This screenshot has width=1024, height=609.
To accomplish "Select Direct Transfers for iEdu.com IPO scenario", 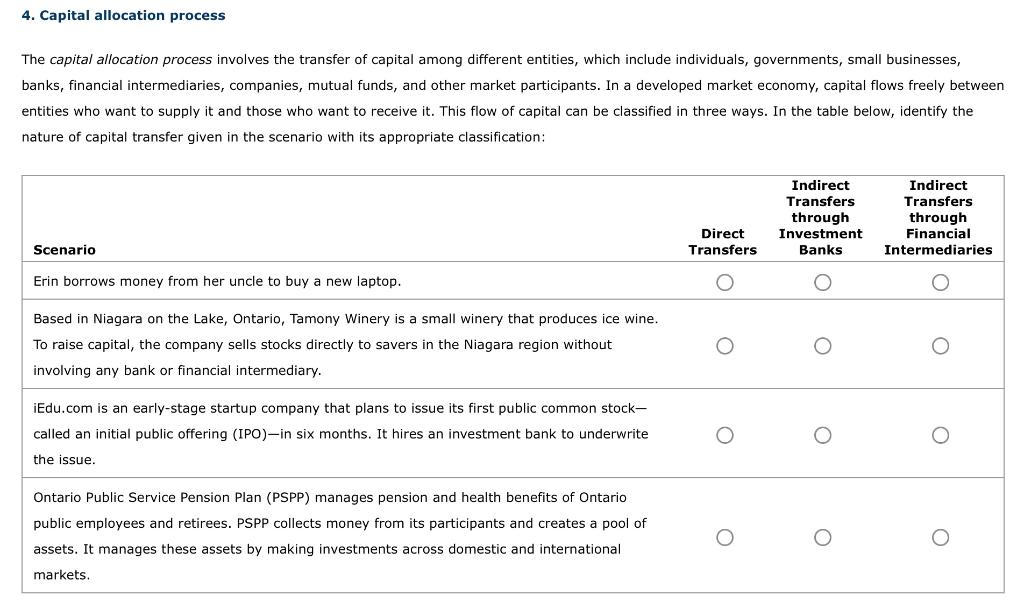I will 724,435.
